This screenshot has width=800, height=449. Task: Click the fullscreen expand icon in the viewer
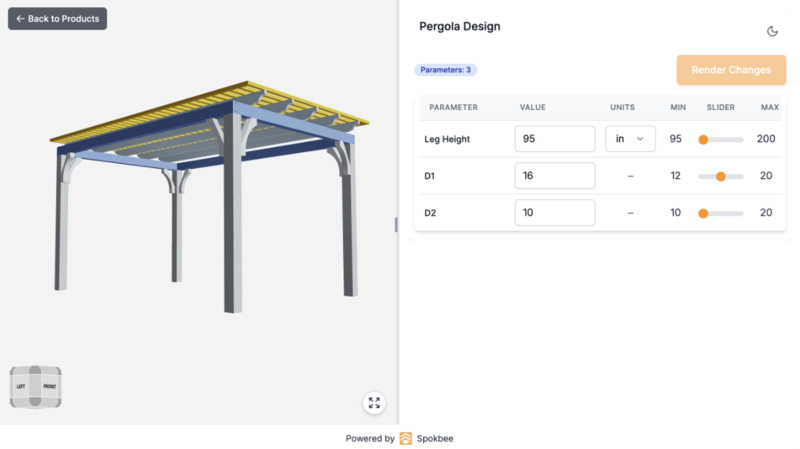coord(374,403)
